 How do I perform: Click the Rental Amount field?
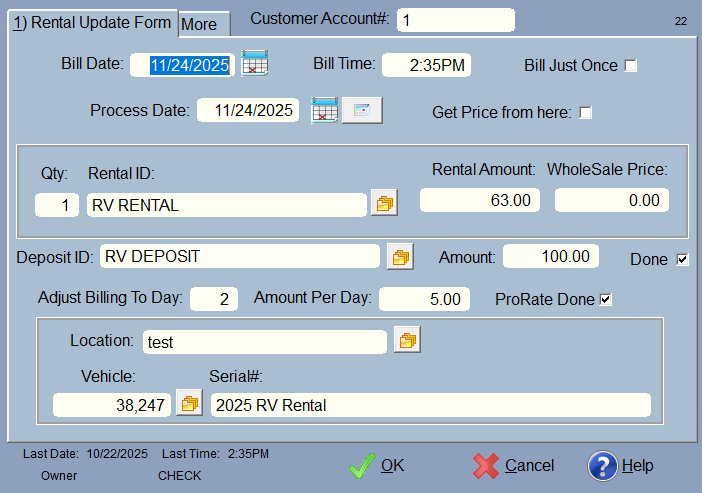click(x=480, y=200)
